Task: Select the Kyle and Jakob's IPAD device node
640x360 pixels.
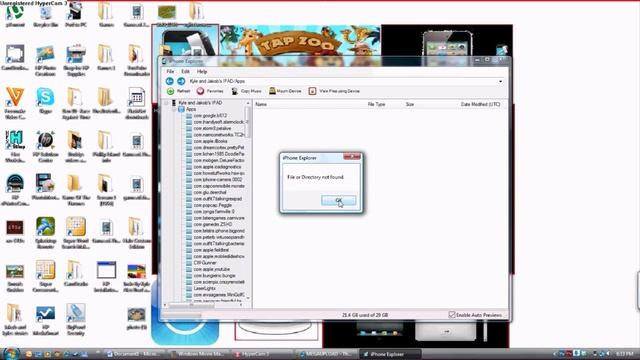Action: click(197, 103)
